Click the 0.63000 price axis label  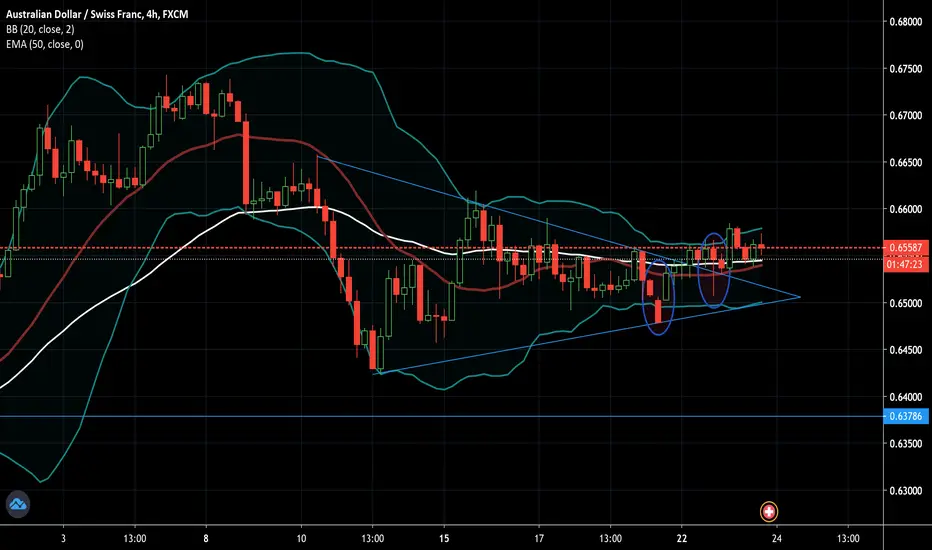[x=906, y=491]
